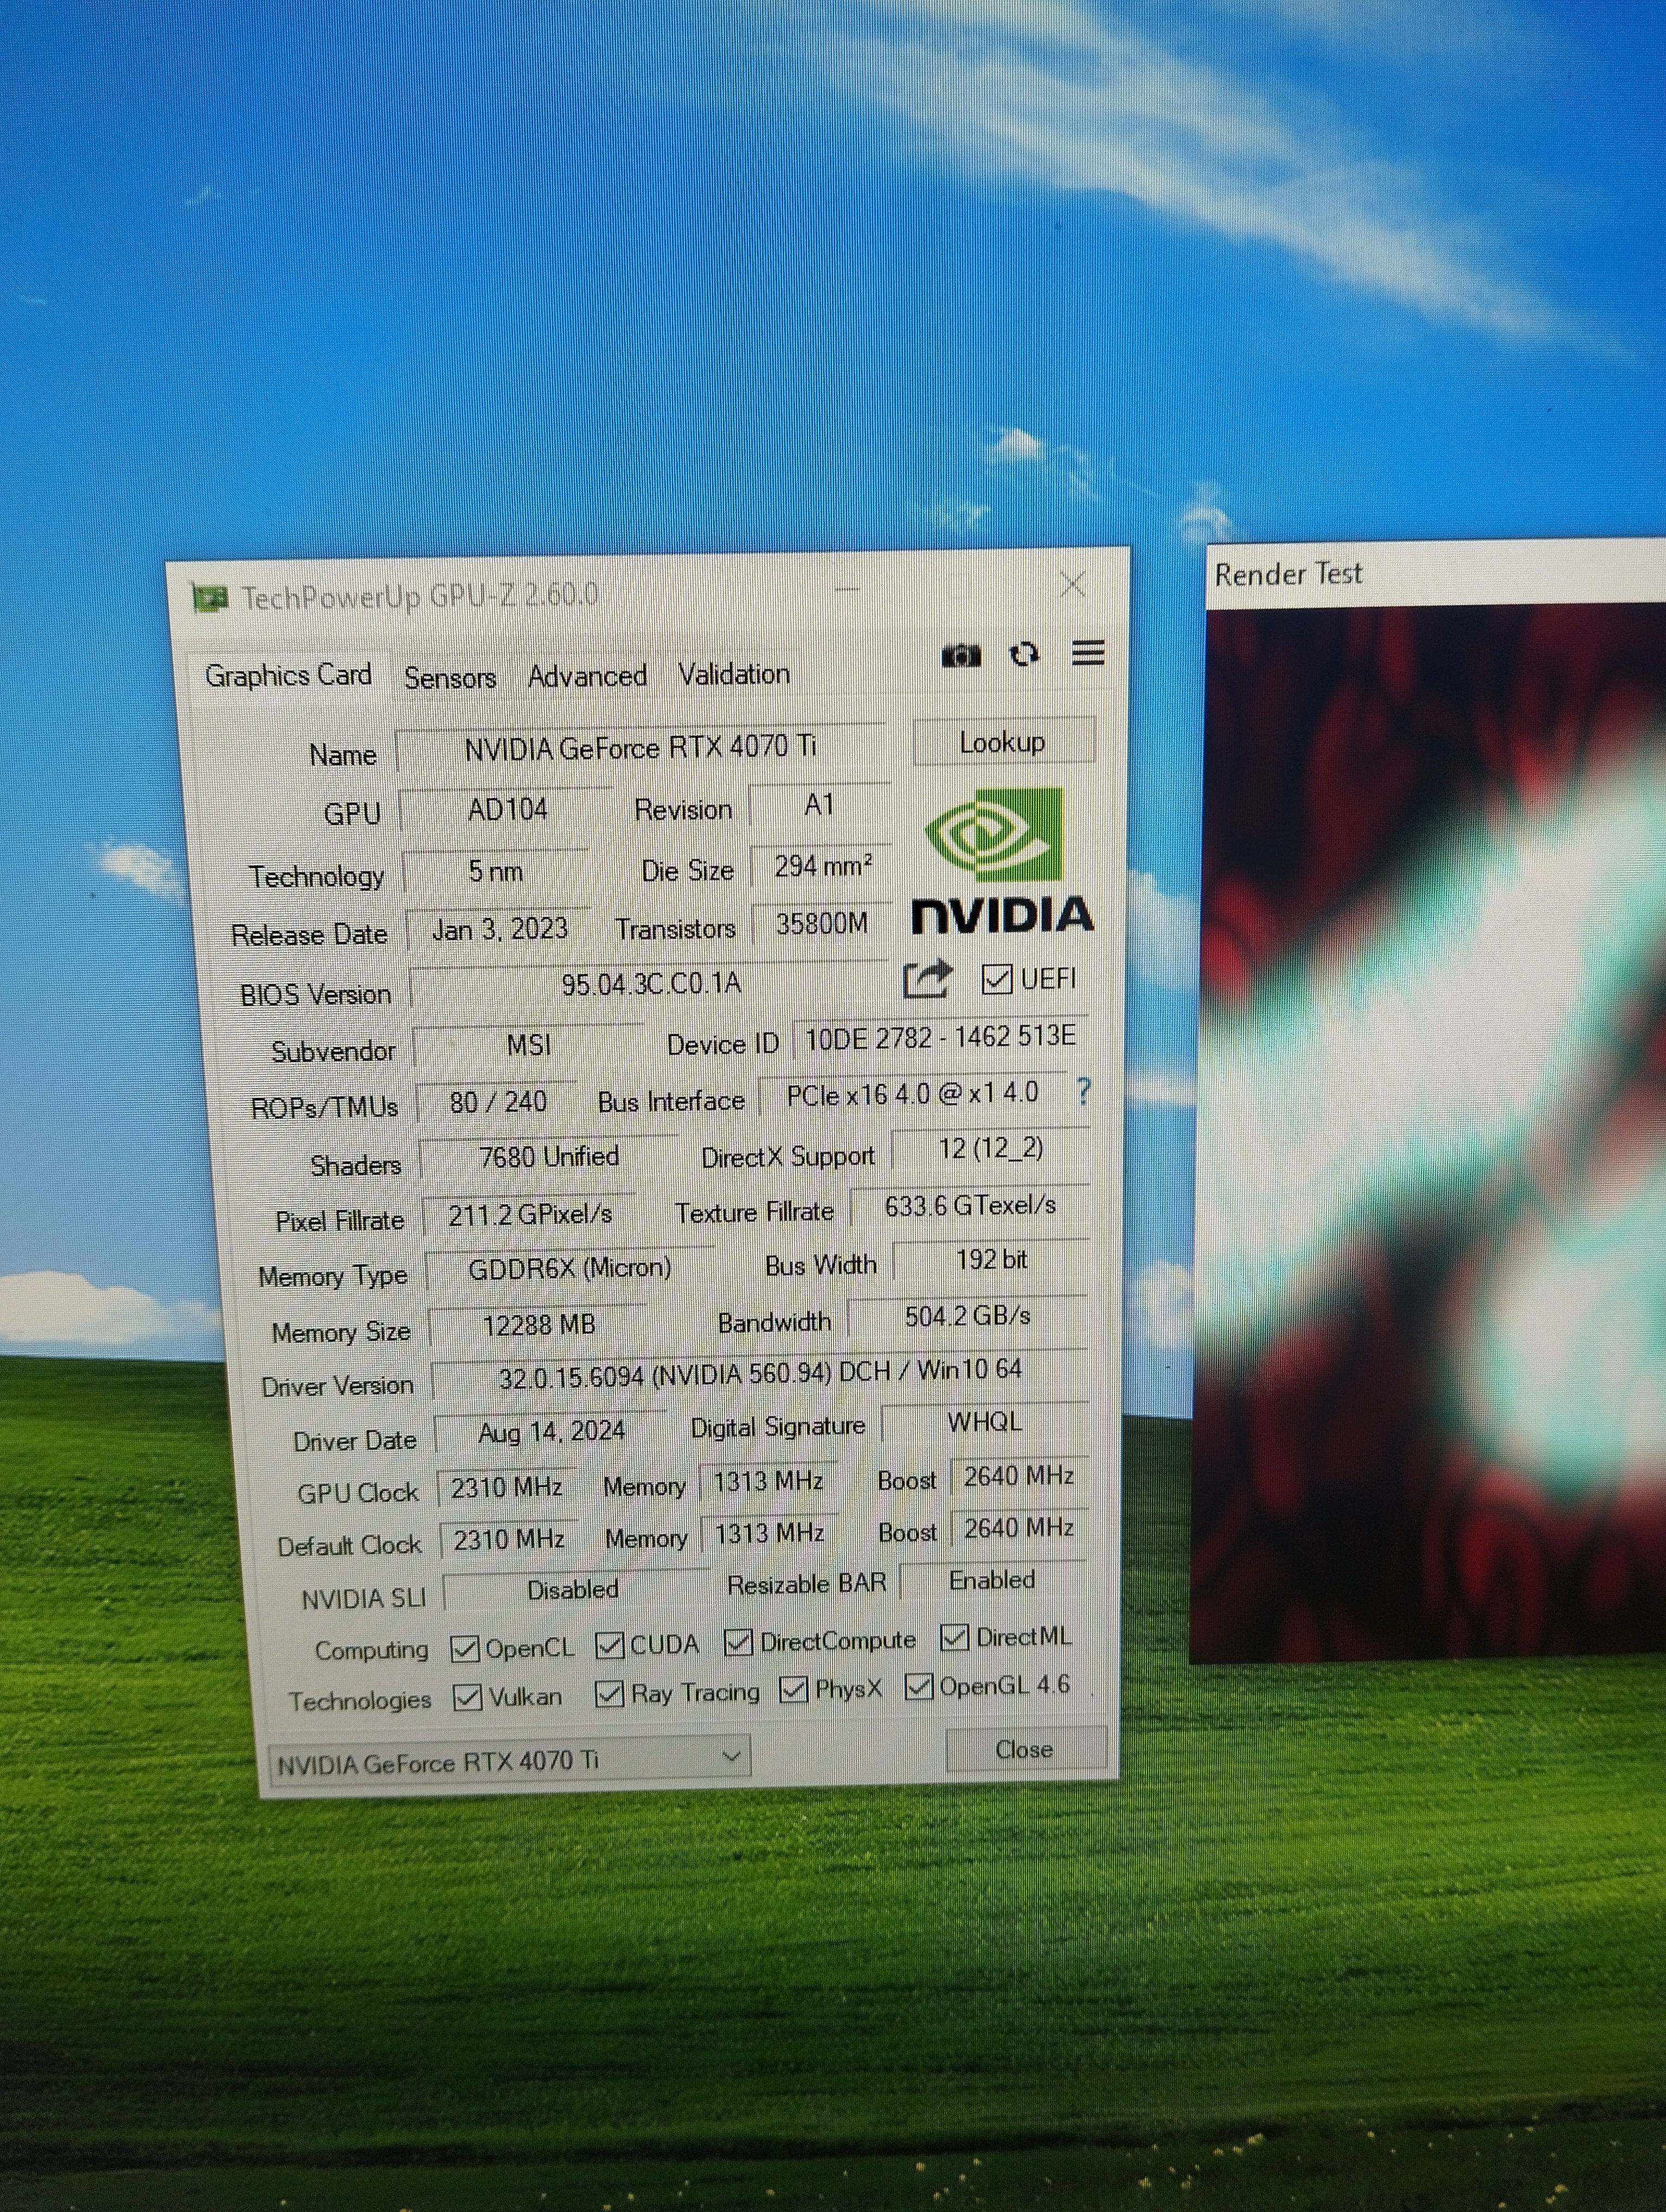The width and height of the screenshot is (1666, 2212).
Task: Expand the GPU selection dropdown
Action: pos(732,1757)
